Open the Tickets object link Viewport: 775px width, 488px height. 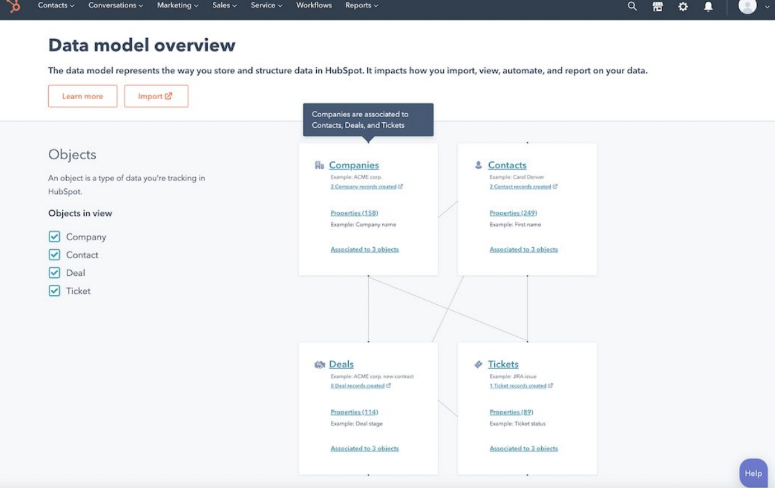pyautogui.click(x=503, y=364)
